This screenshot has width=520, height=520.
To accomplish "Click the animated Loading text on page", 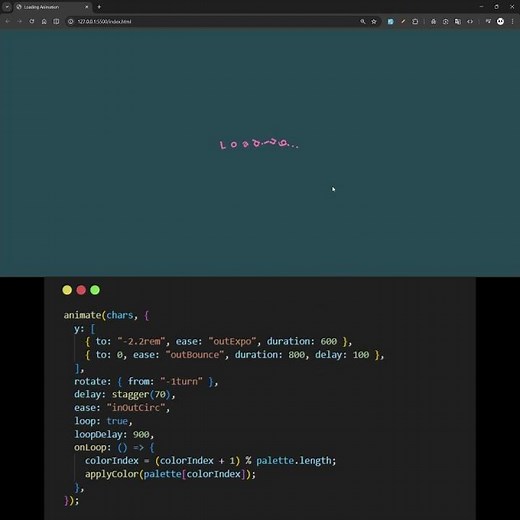I will pos(259,144).
